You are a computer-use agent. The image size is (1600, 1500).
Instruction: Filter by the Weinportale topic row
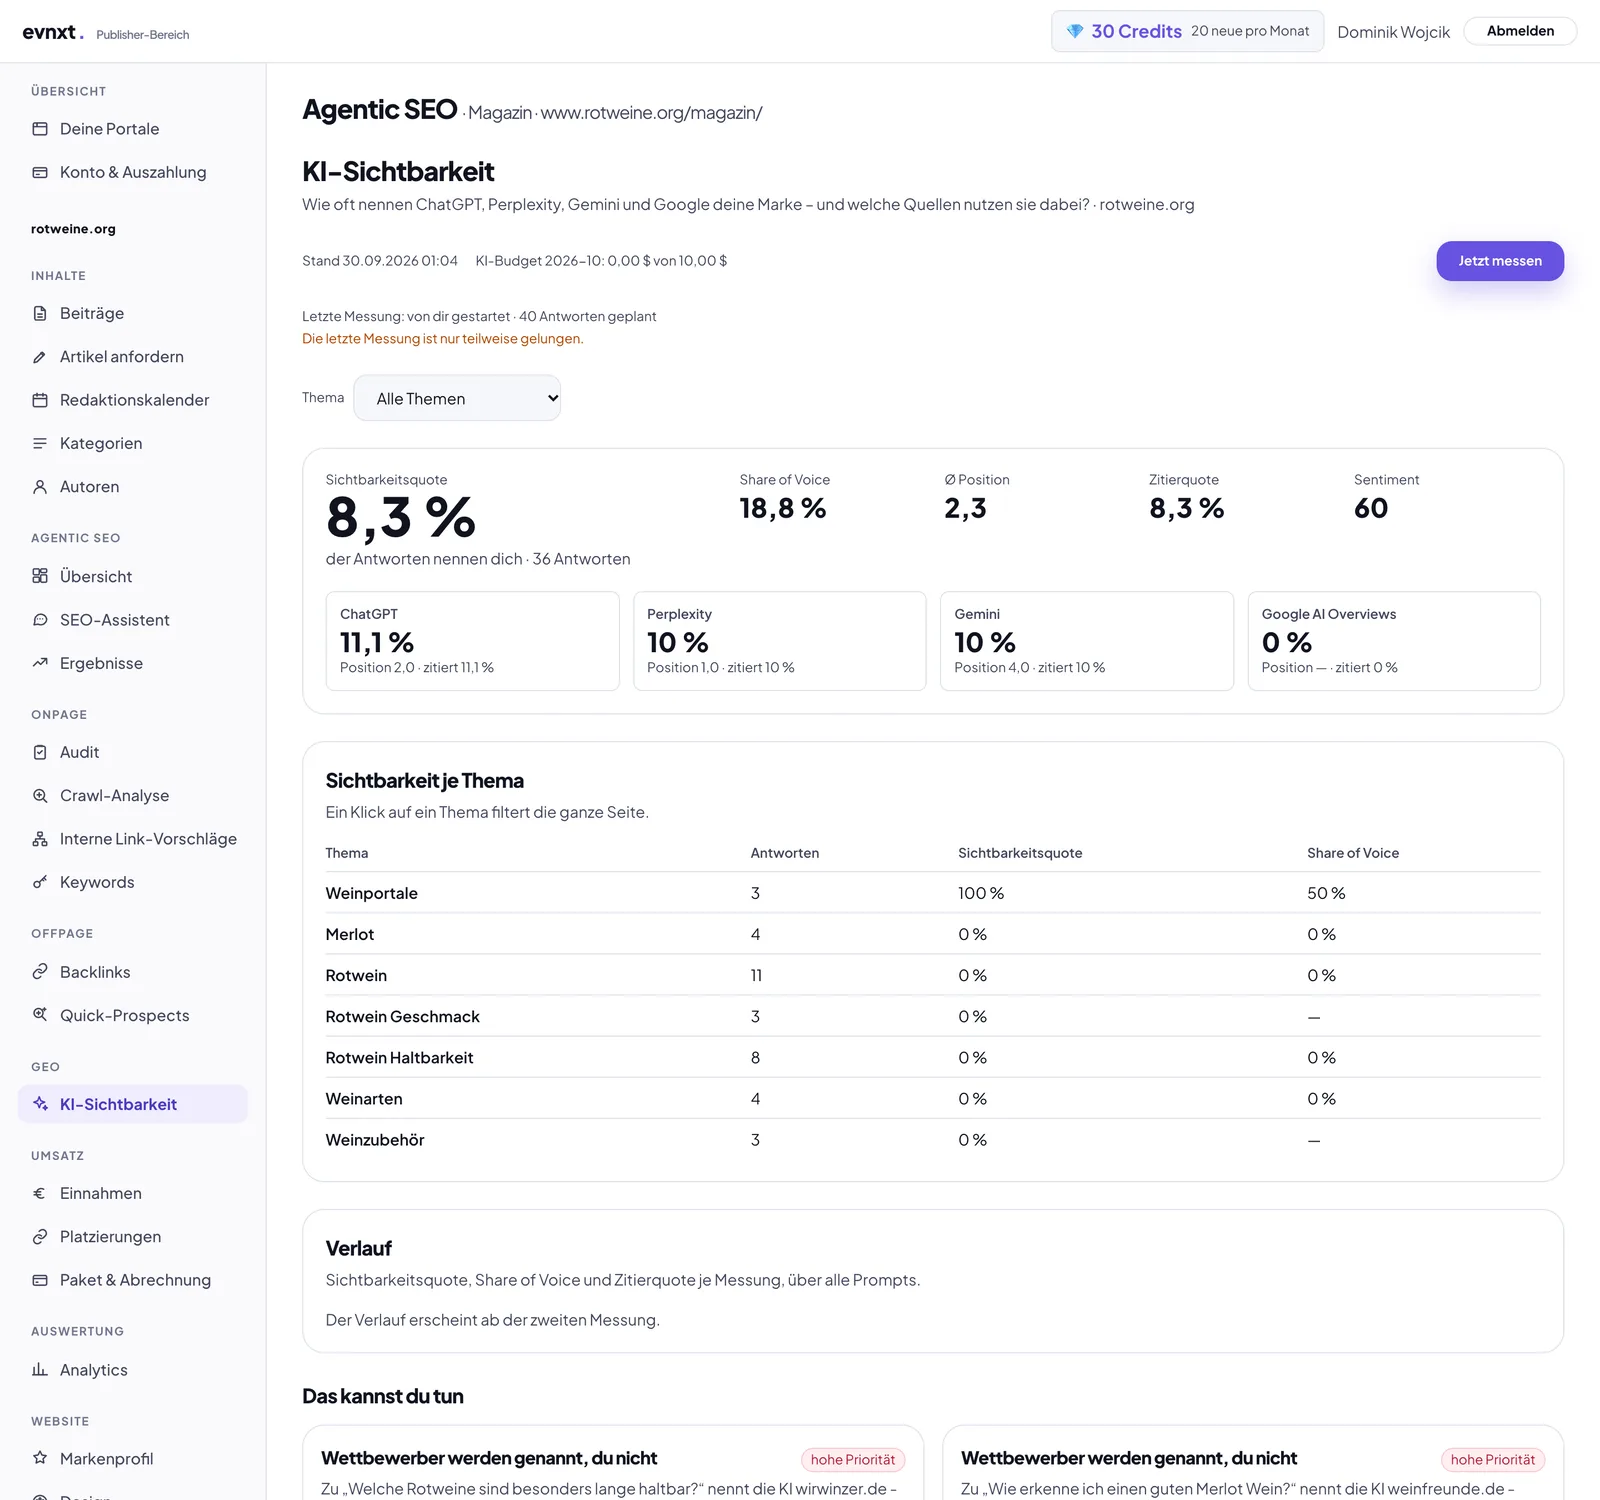tap(932, 893)
